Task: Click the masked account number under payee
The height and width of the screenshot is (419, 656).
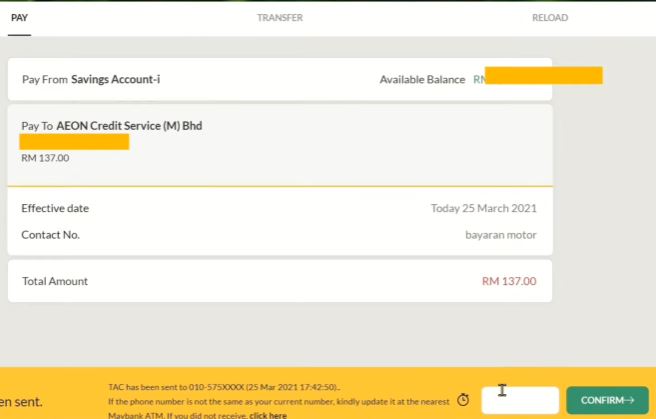Action: pos(75,142)
